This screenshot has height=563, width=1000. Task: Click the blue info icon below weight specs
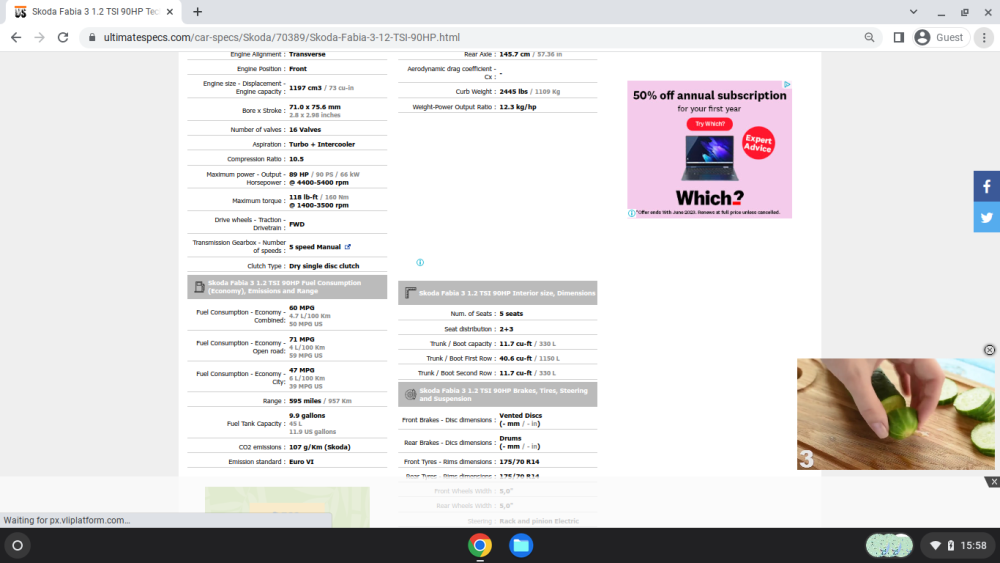coord(420,262)
